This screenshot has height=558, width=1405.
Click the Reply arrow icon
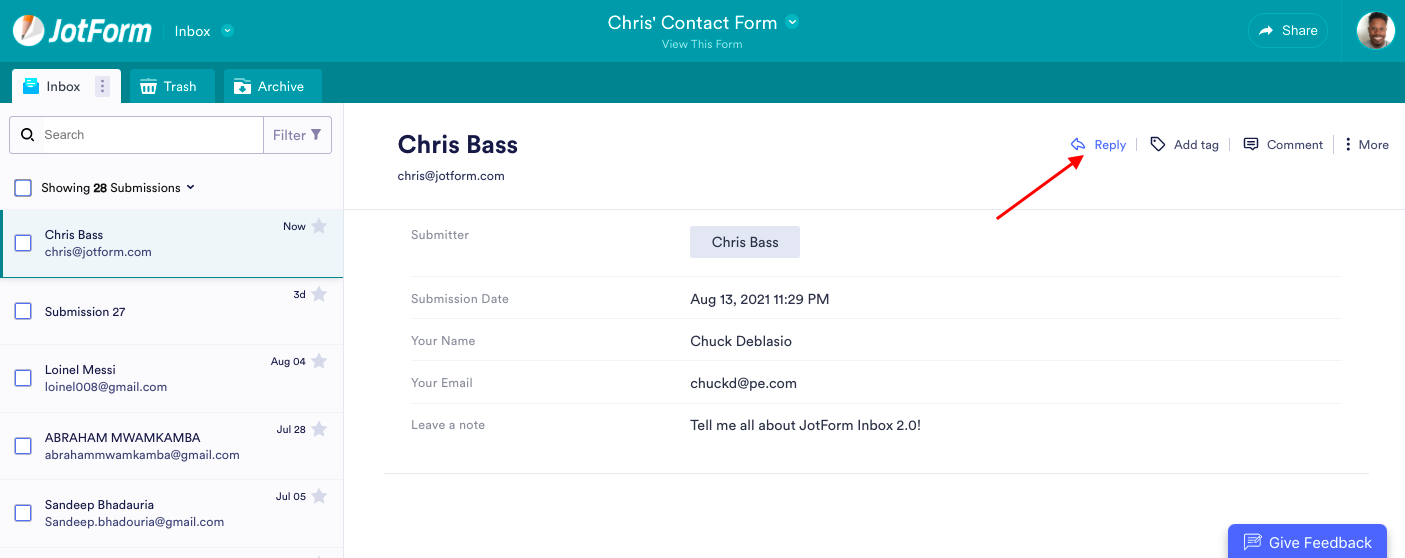(1078, 145)
